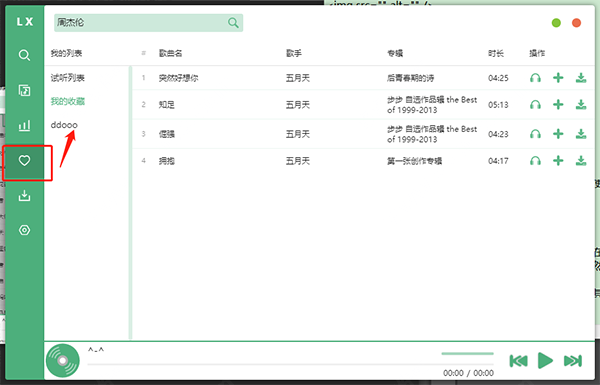Add 倔强 to a list with plus icon
Image resolution: width=600 pixels, height=385 pixels.
pyautogui.click(x=558, y=134)
